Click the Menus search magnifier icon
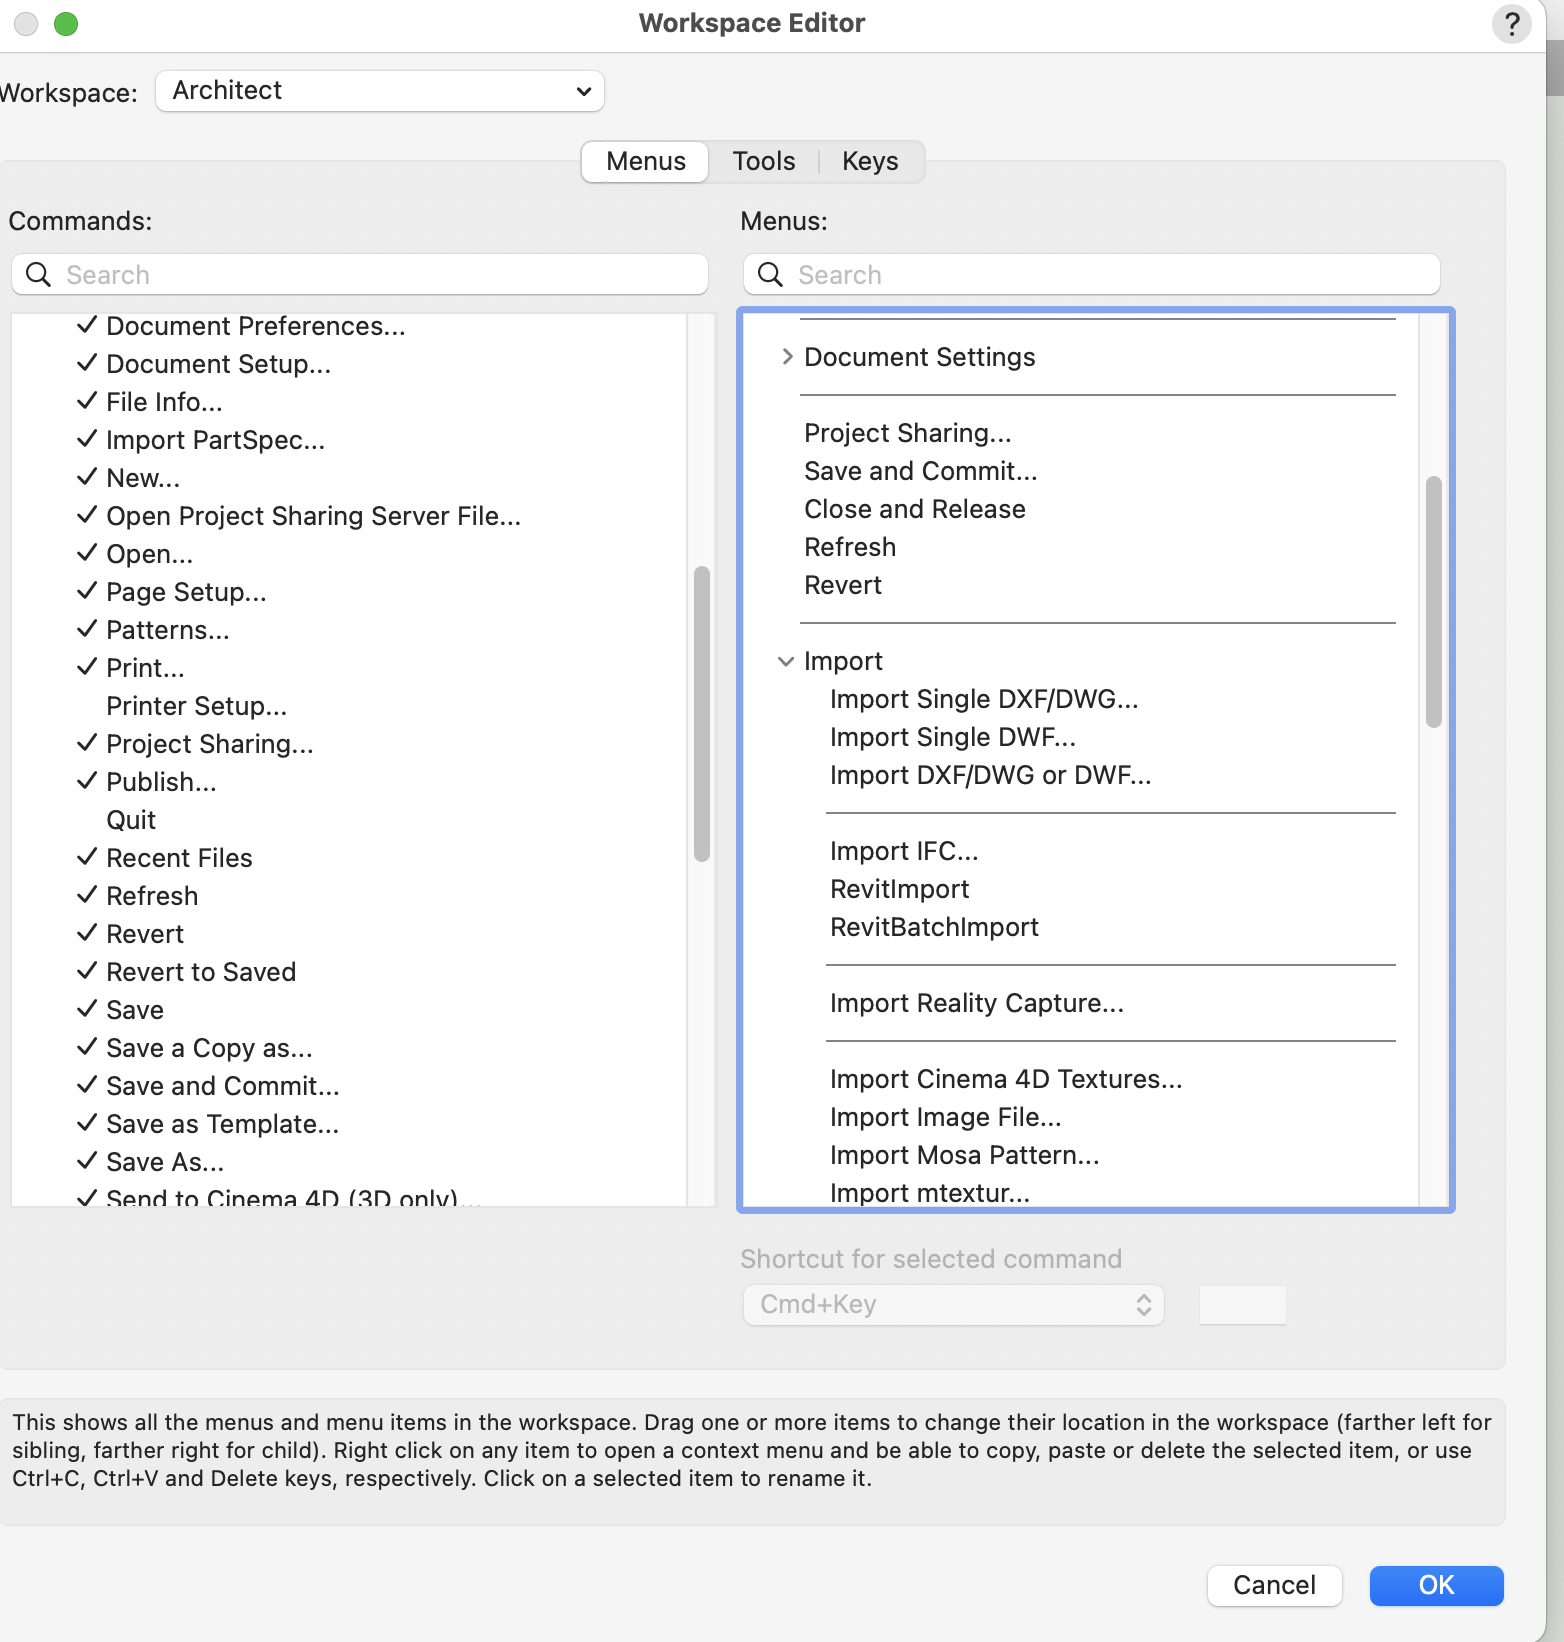 (x=770, y=275)
